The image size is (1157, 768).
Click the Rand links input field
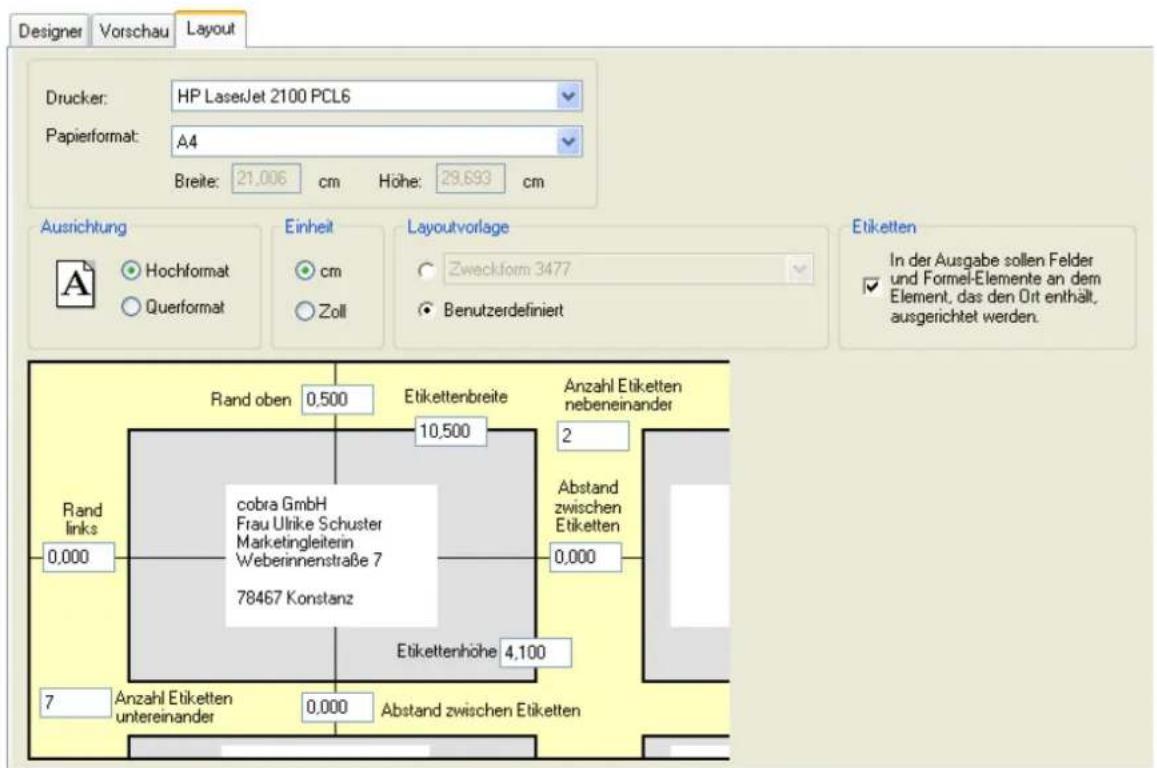click(x=79, y=557)
